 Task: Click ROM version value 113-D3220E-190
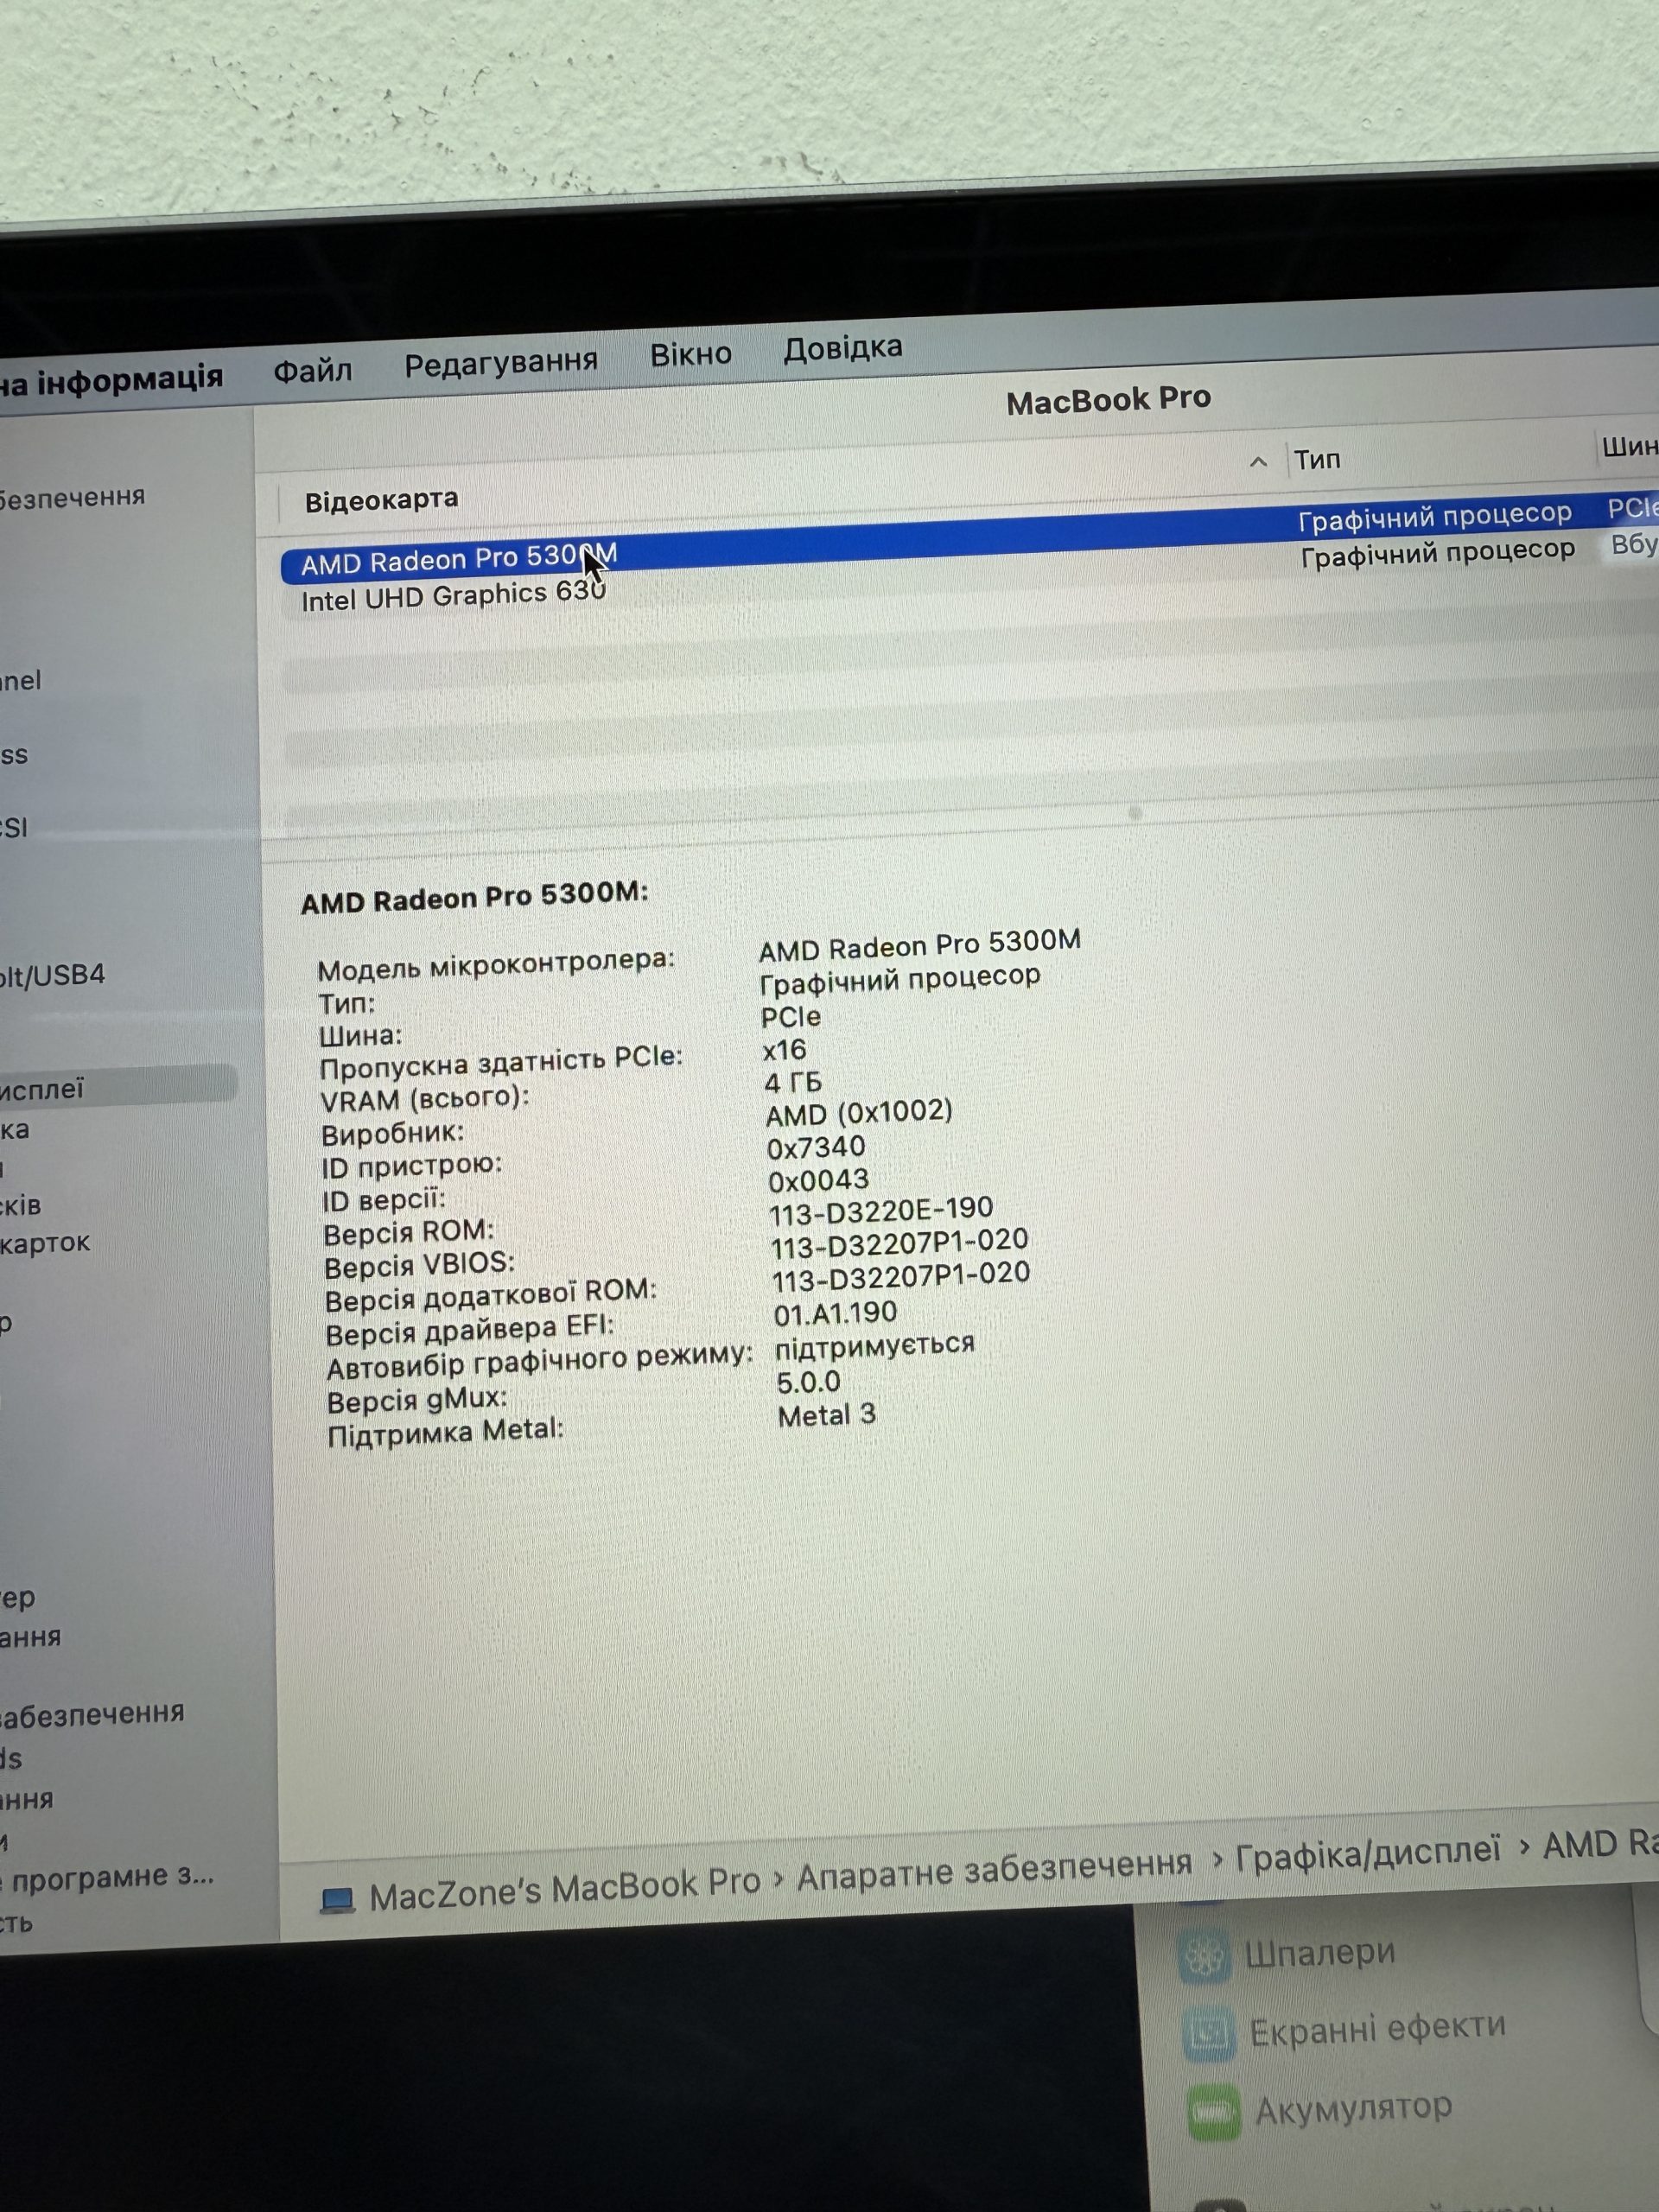pos(881,1211)
